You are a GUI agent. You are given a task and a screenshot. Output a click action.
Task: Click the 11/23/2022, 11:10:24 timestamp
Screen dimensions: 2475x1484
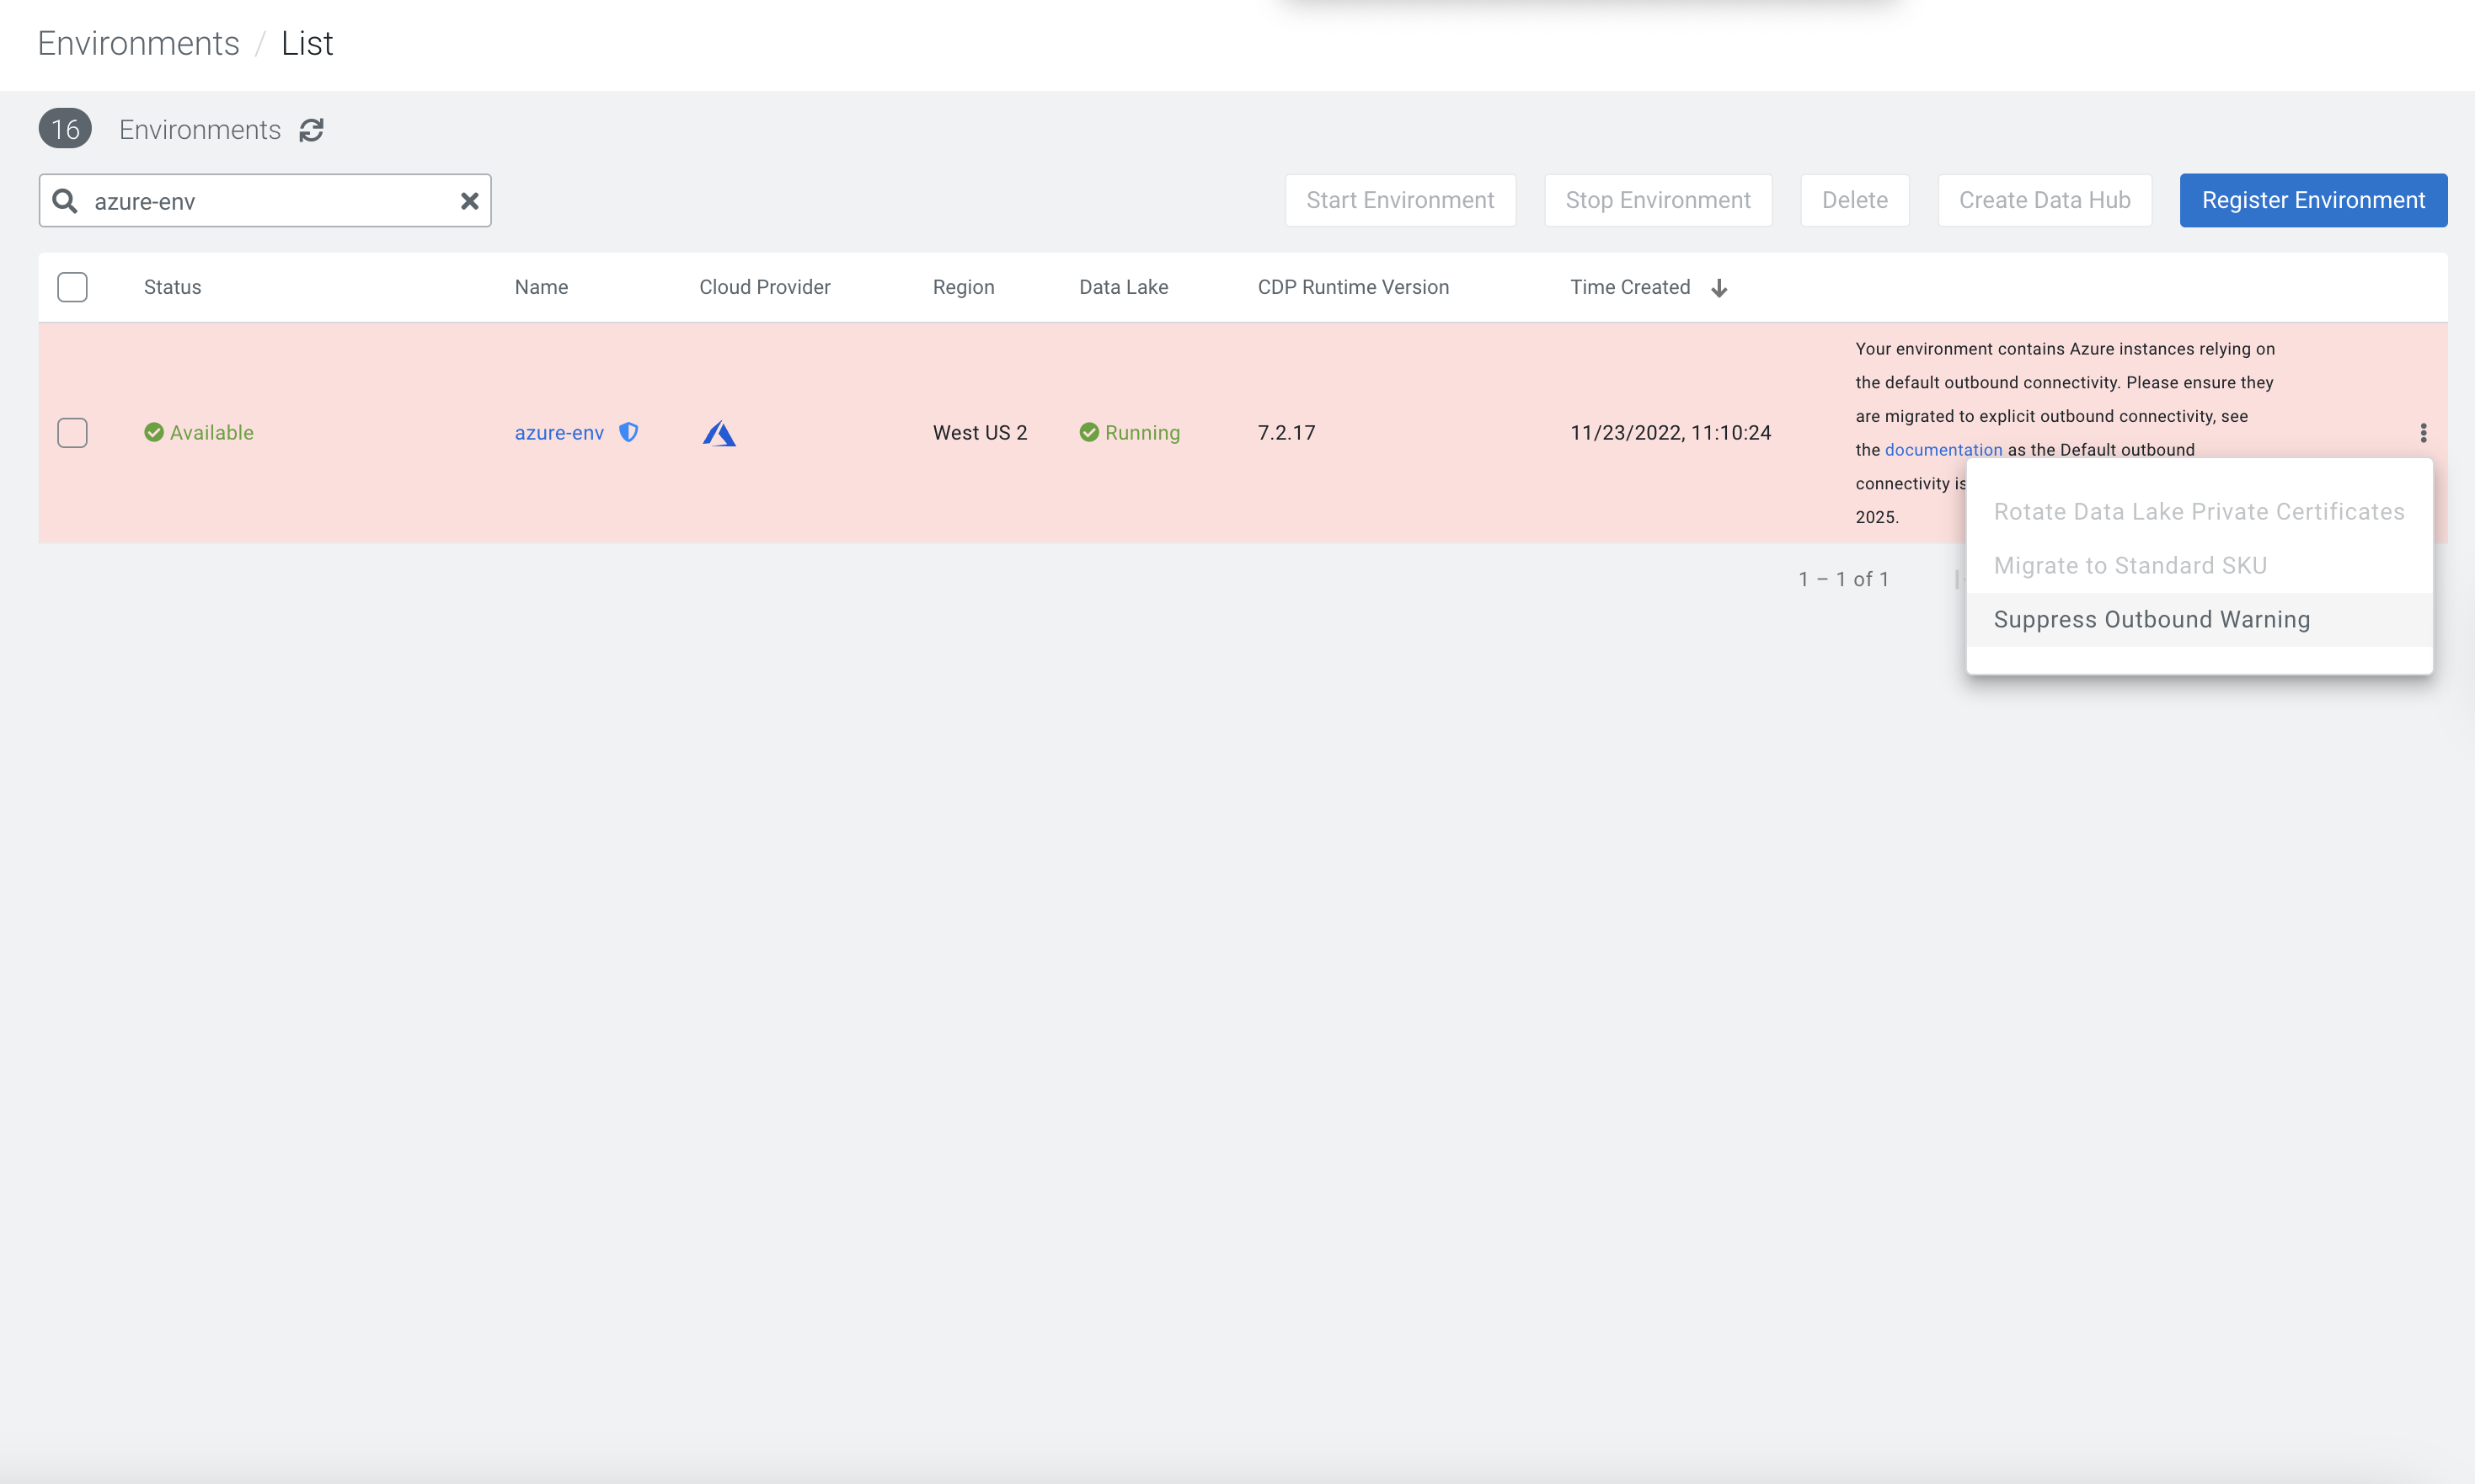point(1670,433)
